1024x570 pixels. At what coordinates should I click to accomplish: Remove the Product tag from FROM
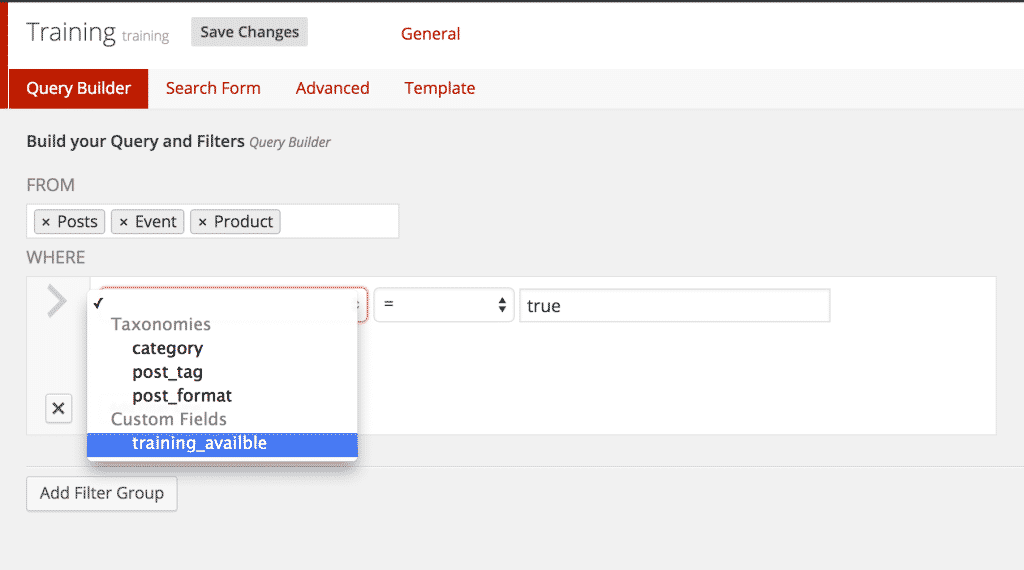click(x=202, y=222)
